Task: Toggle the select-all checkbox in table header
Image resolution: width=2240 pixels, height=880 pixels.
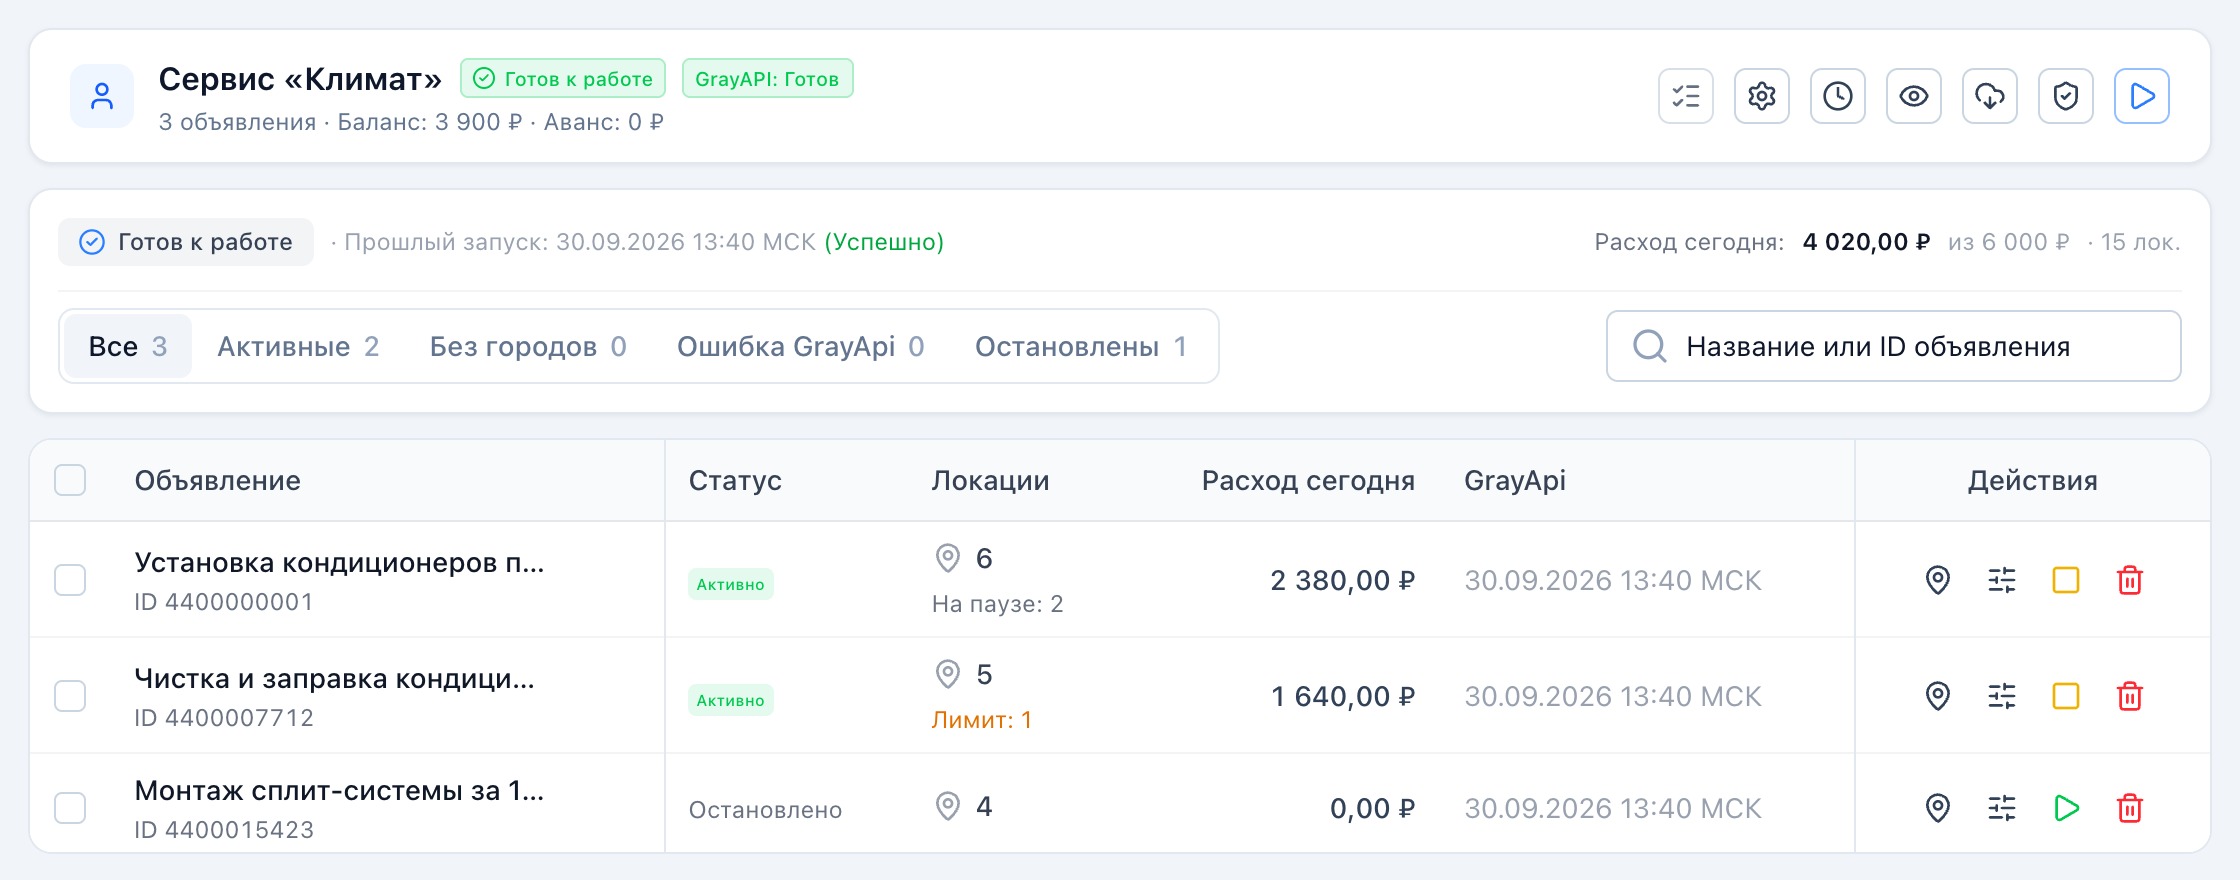Action: (70, 480)
